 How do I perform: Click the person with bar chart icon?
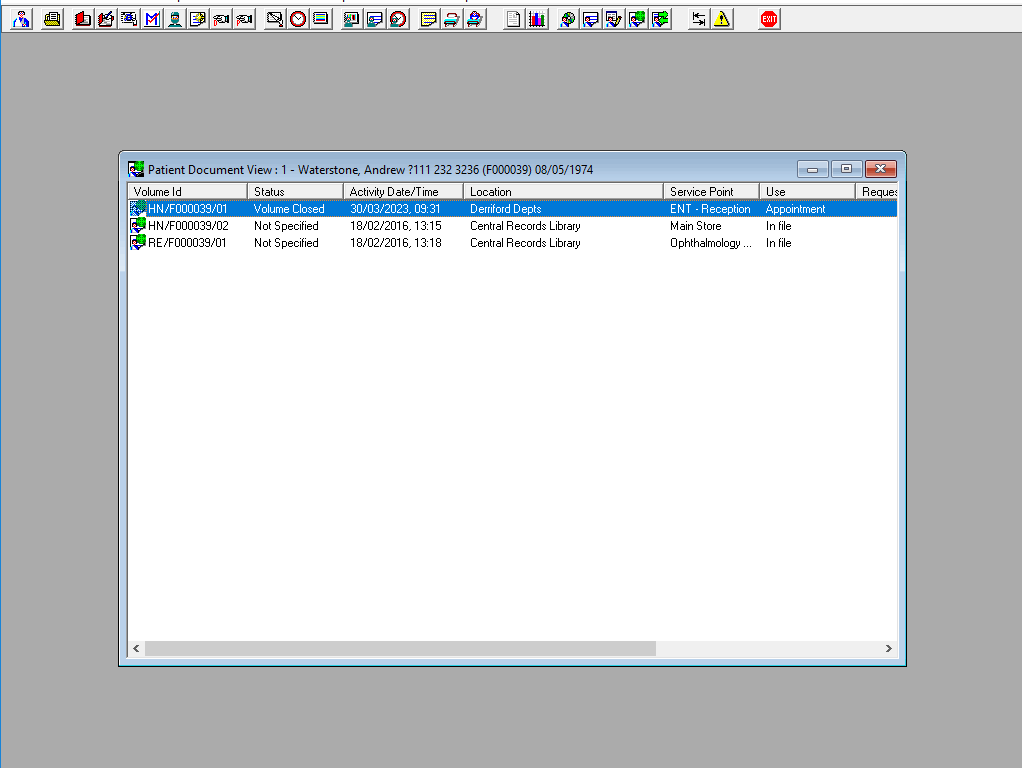point(351,19)
